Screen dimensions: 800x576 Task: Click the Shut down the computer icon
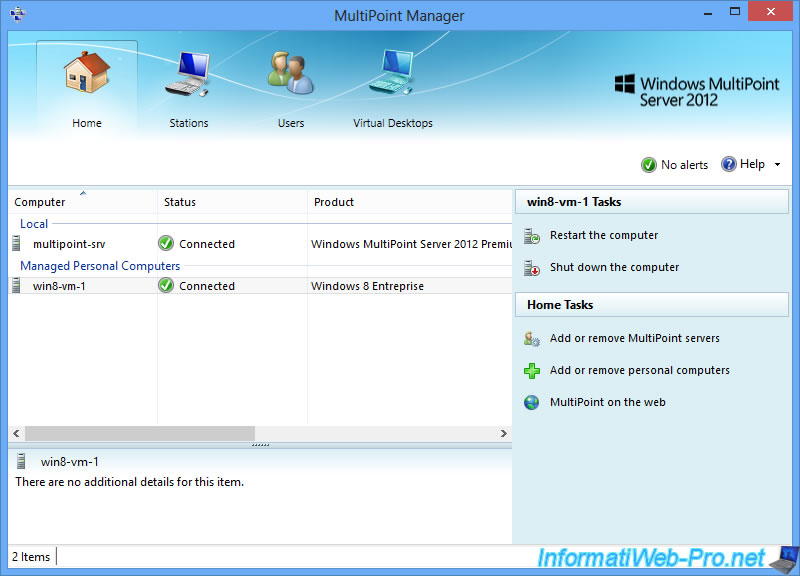(532, 268)
